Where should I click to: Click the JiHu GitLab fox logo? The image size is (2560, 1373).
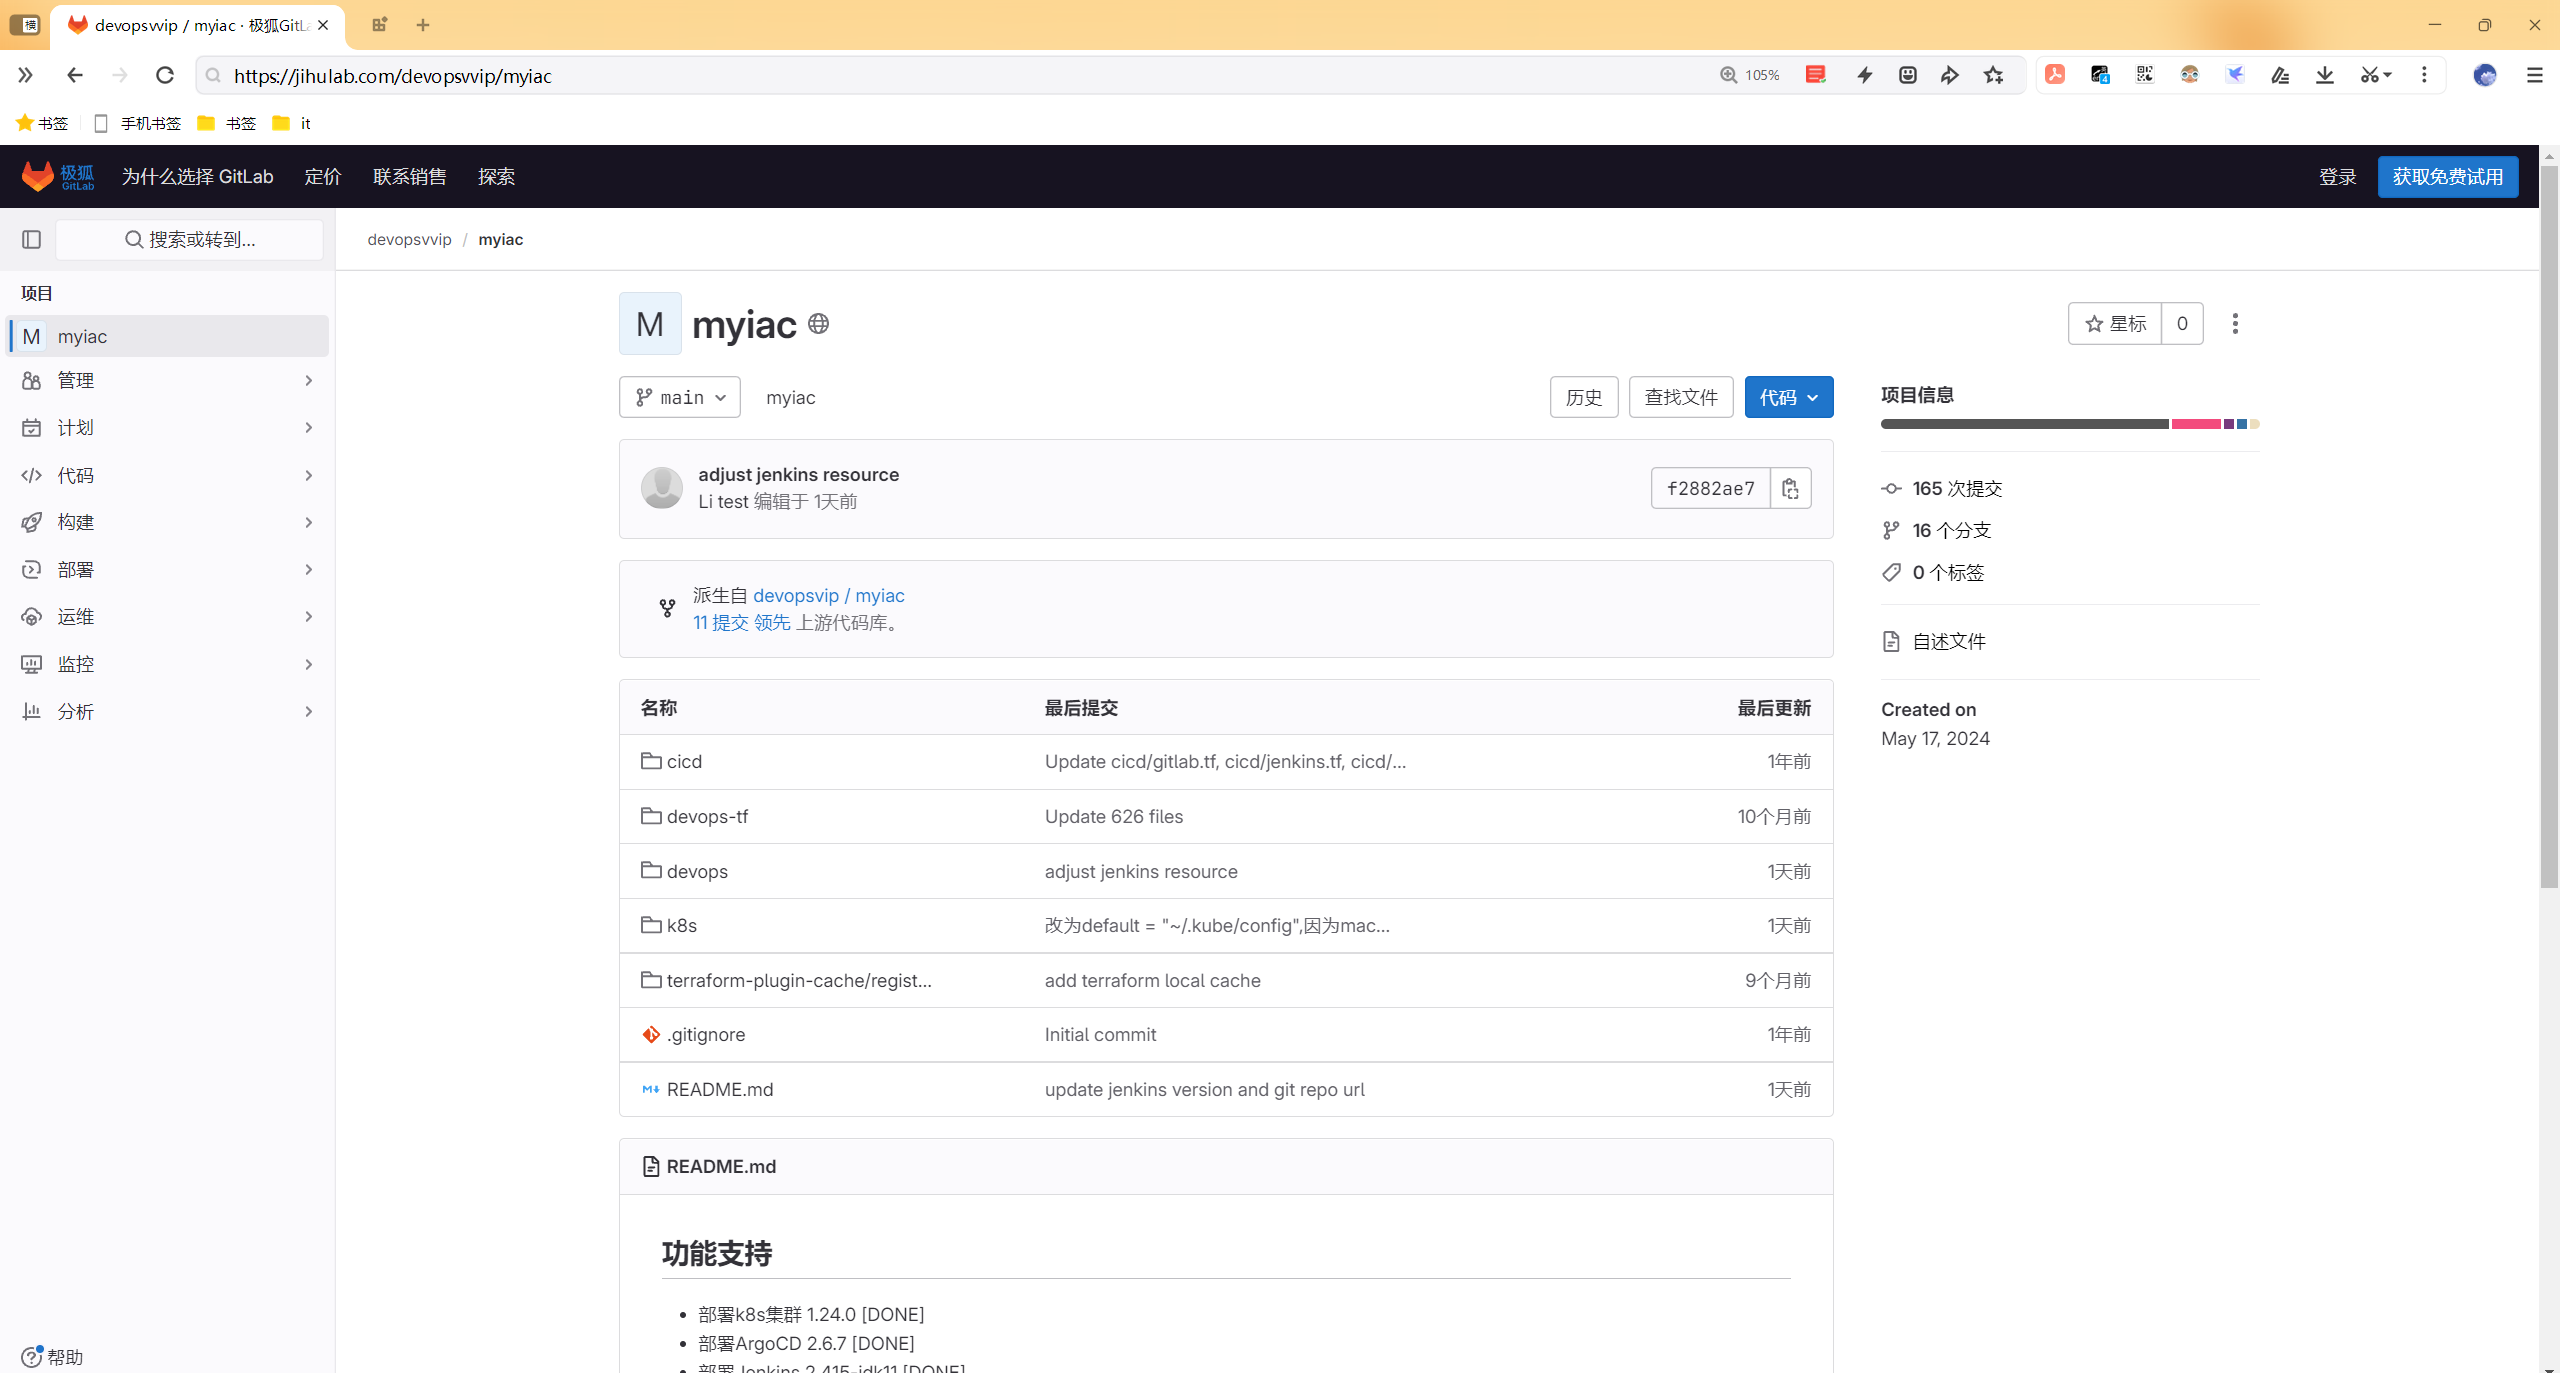(x=58, y=176)
